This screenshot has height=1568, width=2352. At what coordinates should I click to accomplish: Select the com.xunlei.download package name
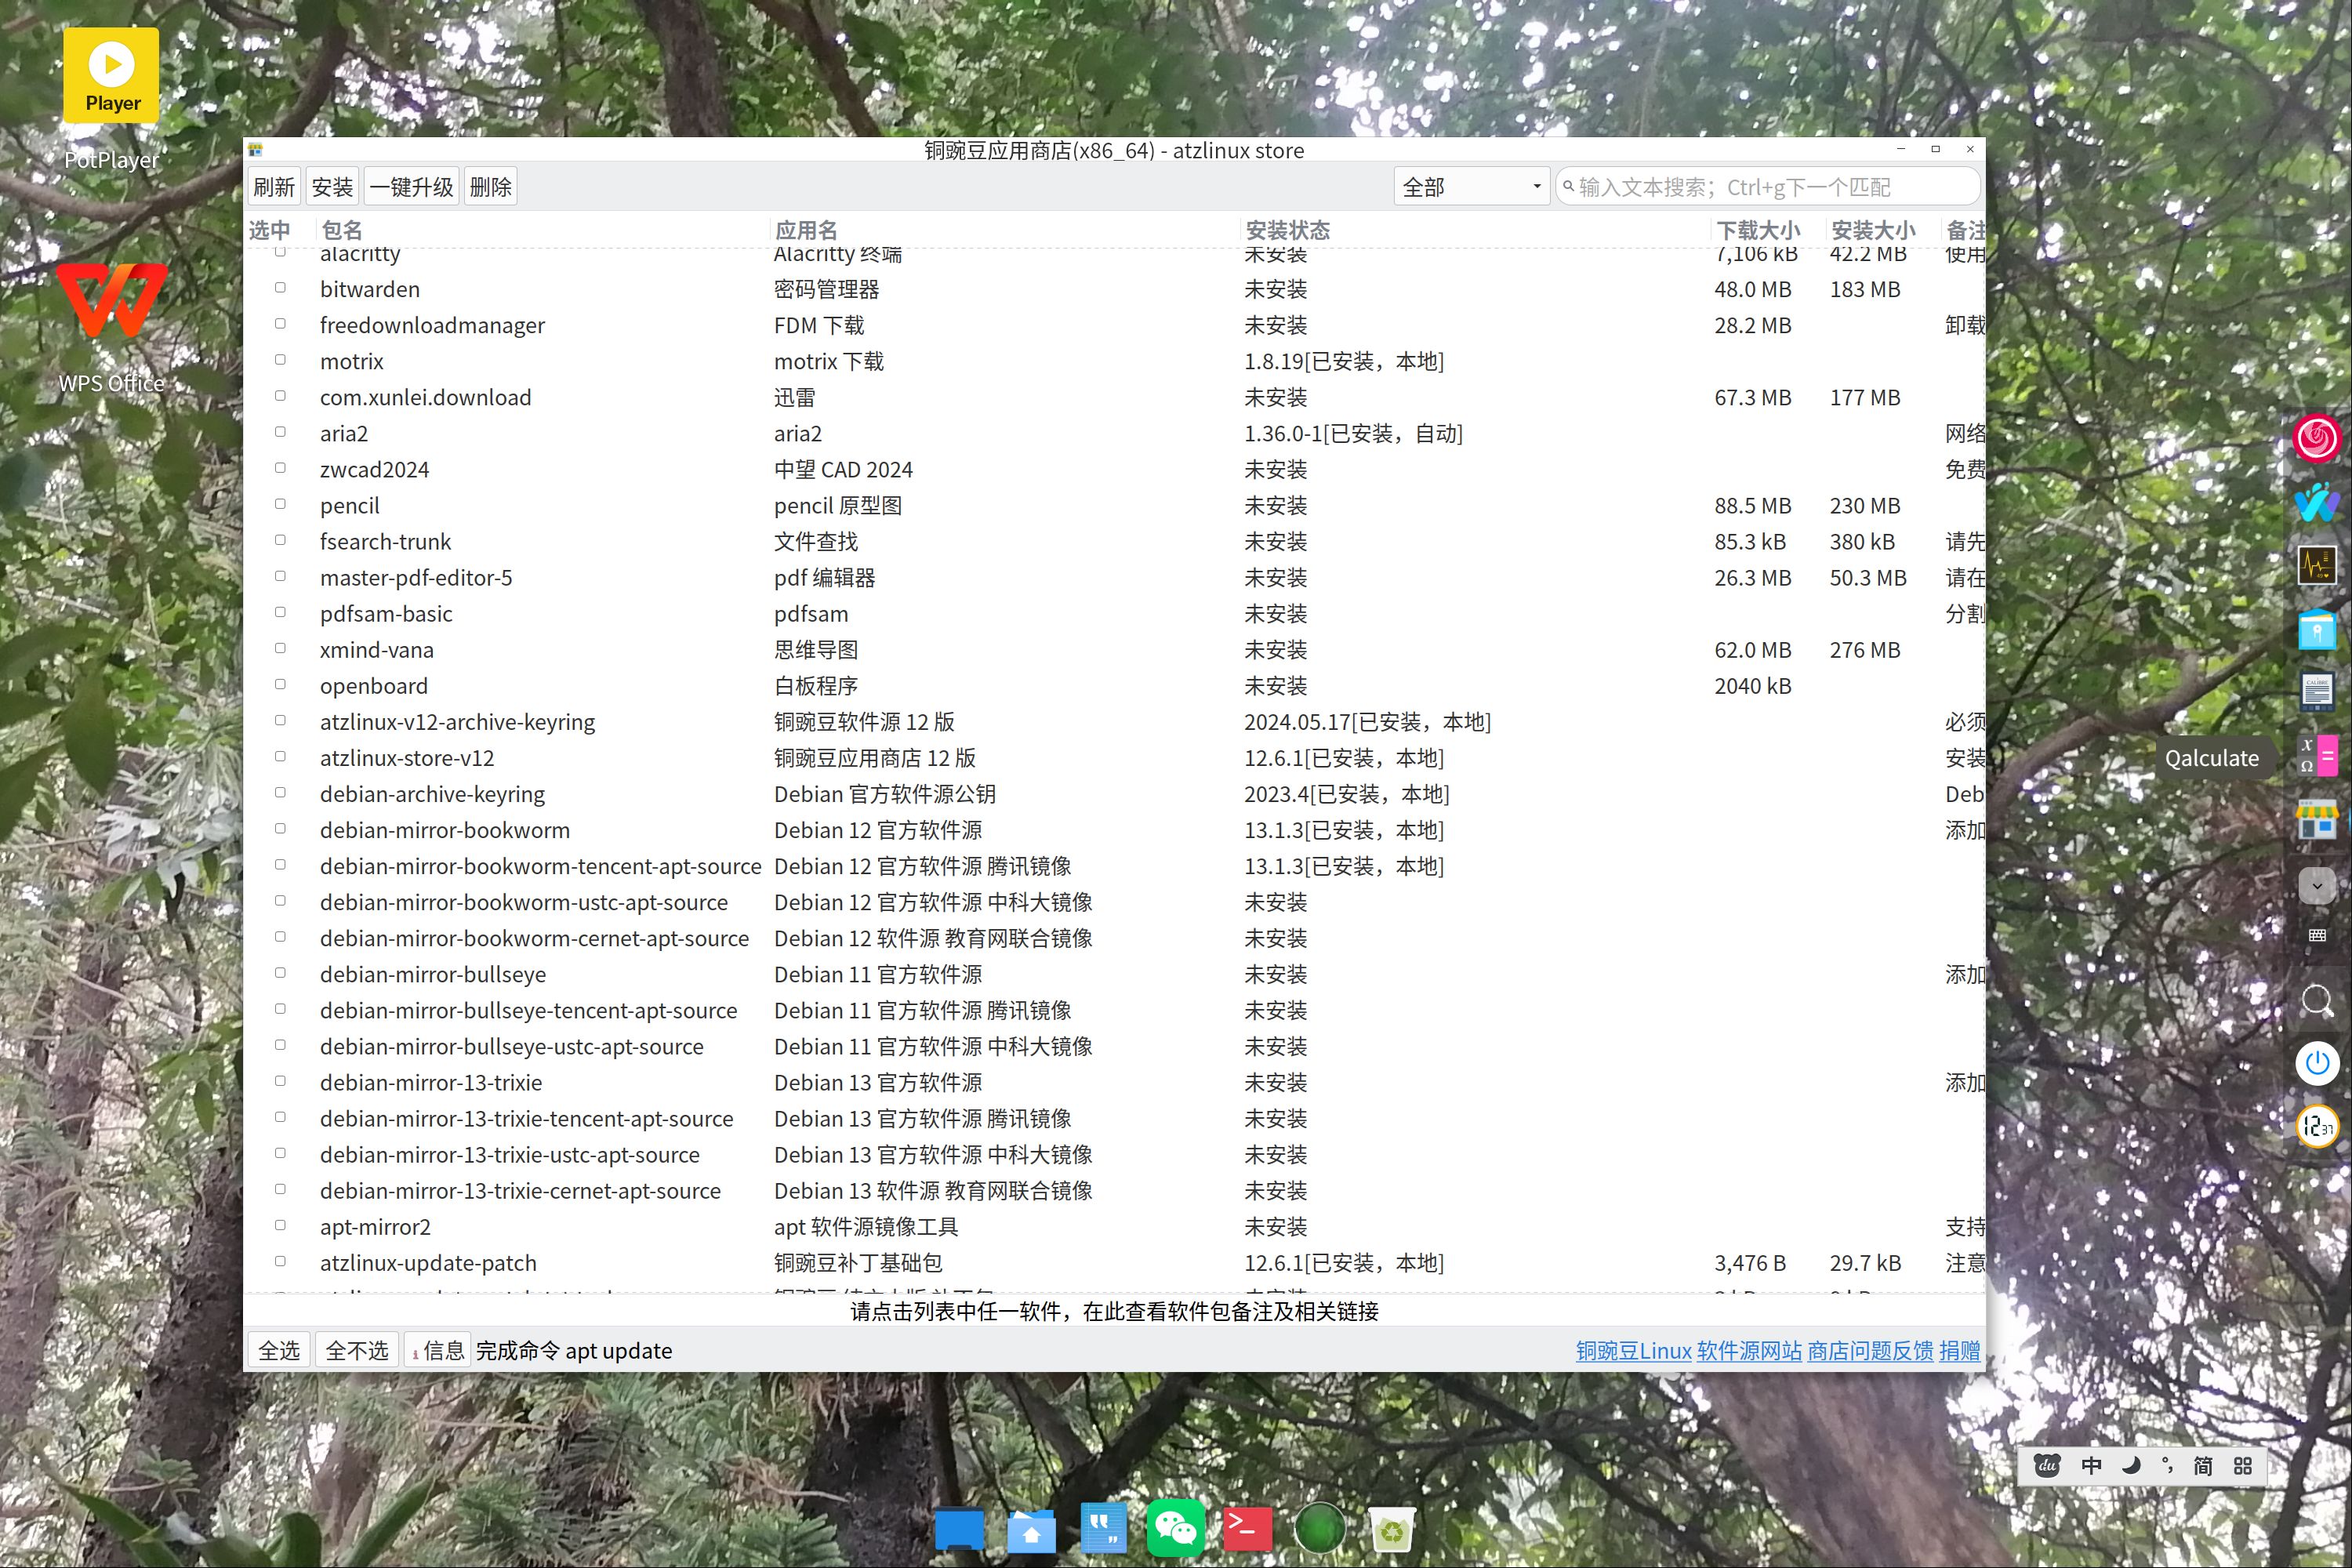pos(425,397)
